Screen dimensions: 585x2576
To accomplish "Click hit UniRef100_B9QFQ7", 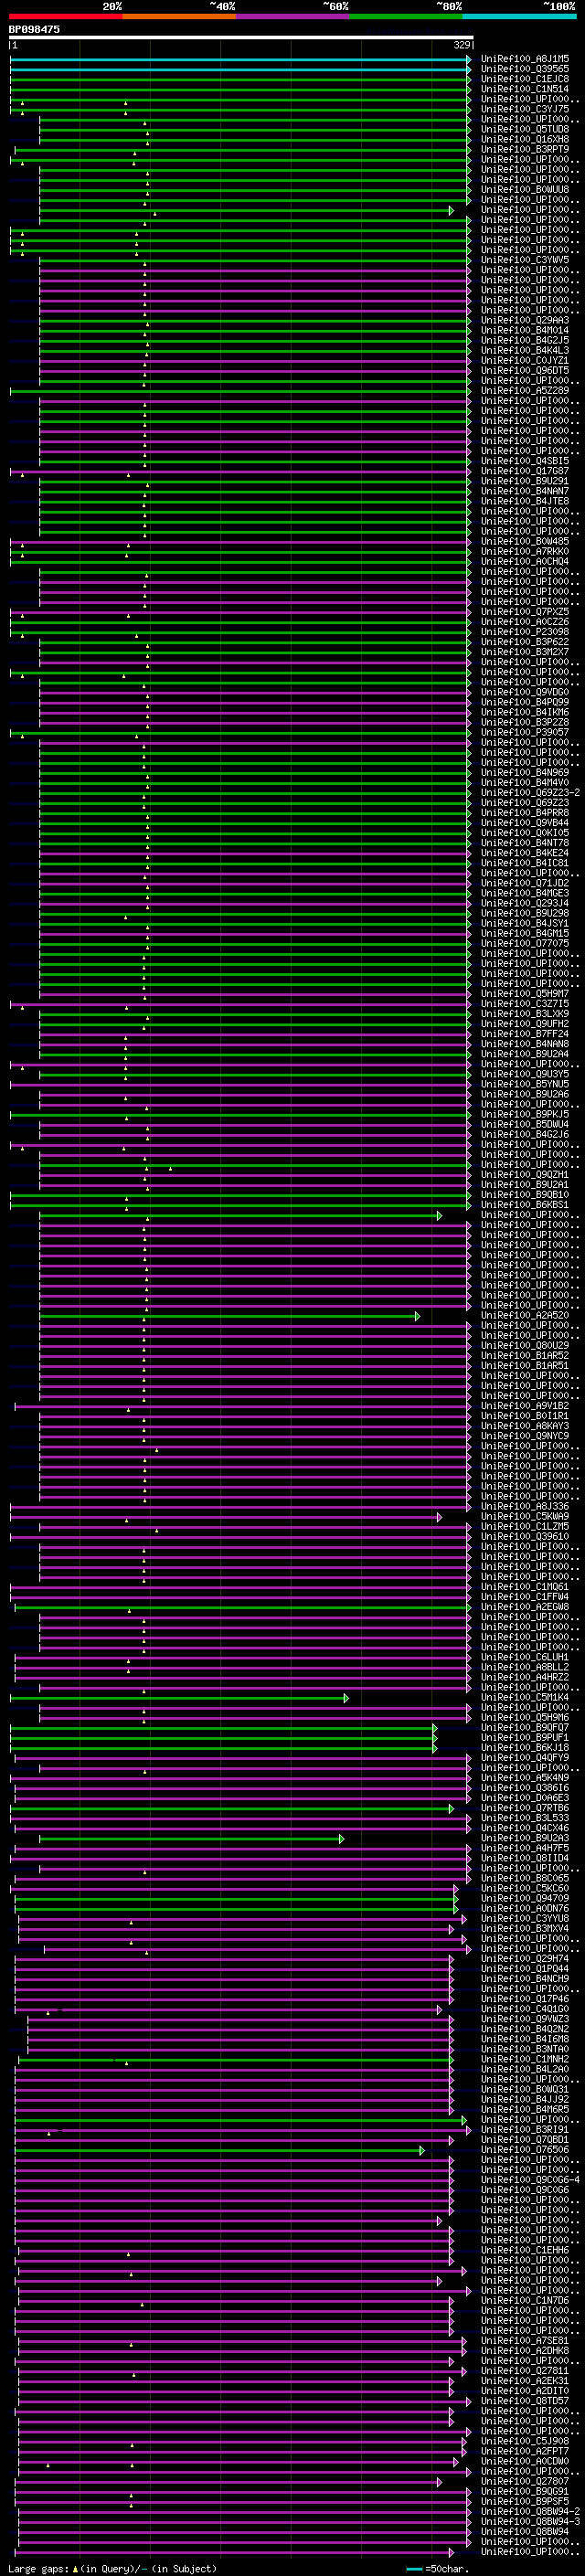I will tap(525, 1728).
